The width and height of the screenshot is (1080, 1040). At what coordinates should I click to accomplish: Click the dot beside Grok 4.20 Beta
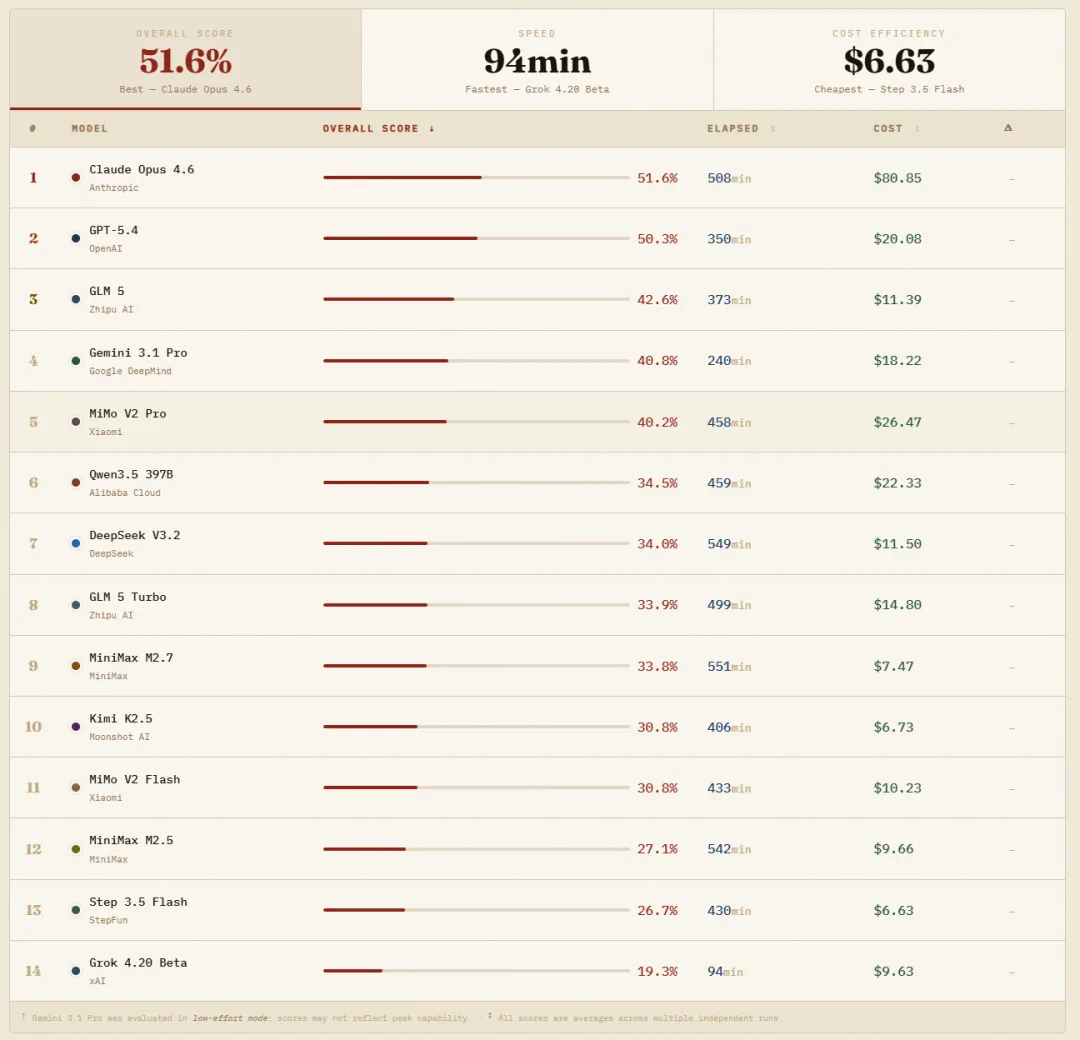(76, 971)
